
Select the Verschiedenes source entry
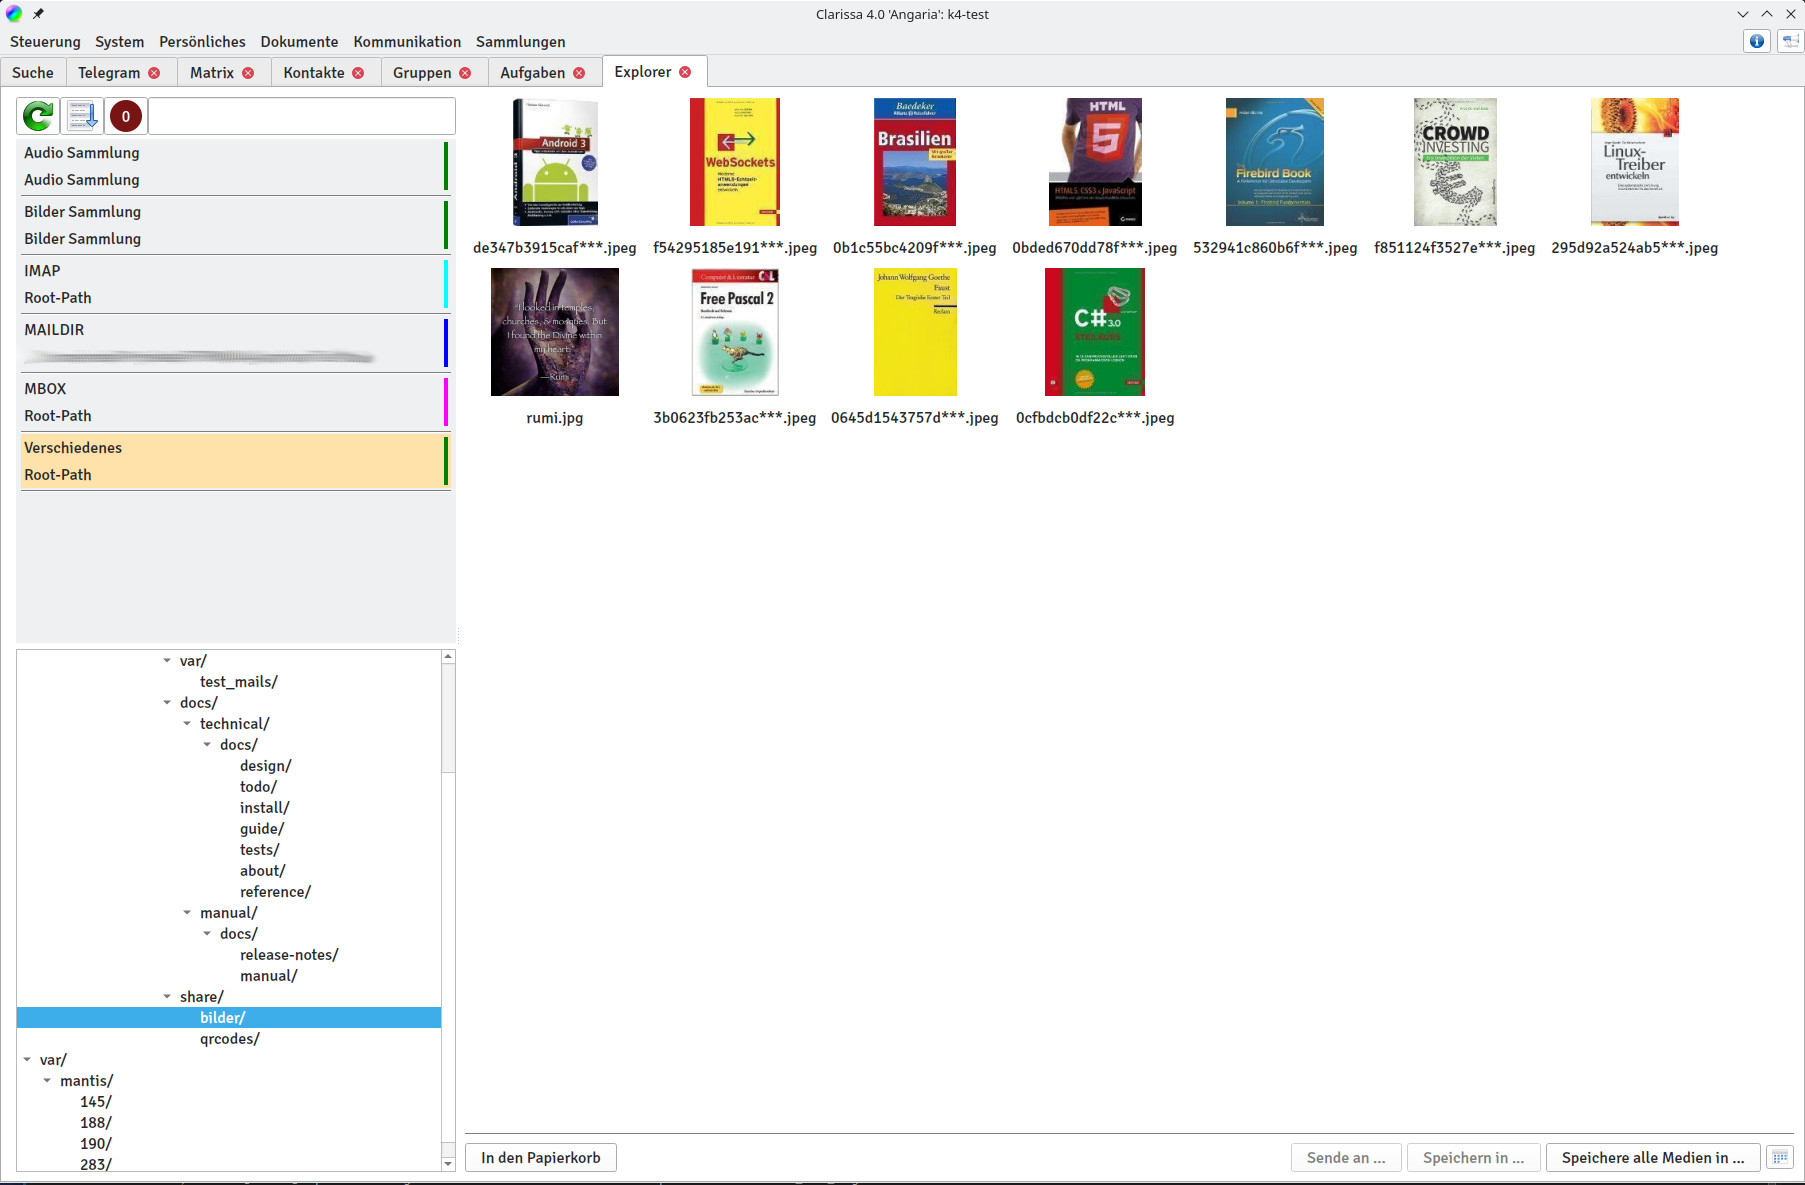click(236, 461)
